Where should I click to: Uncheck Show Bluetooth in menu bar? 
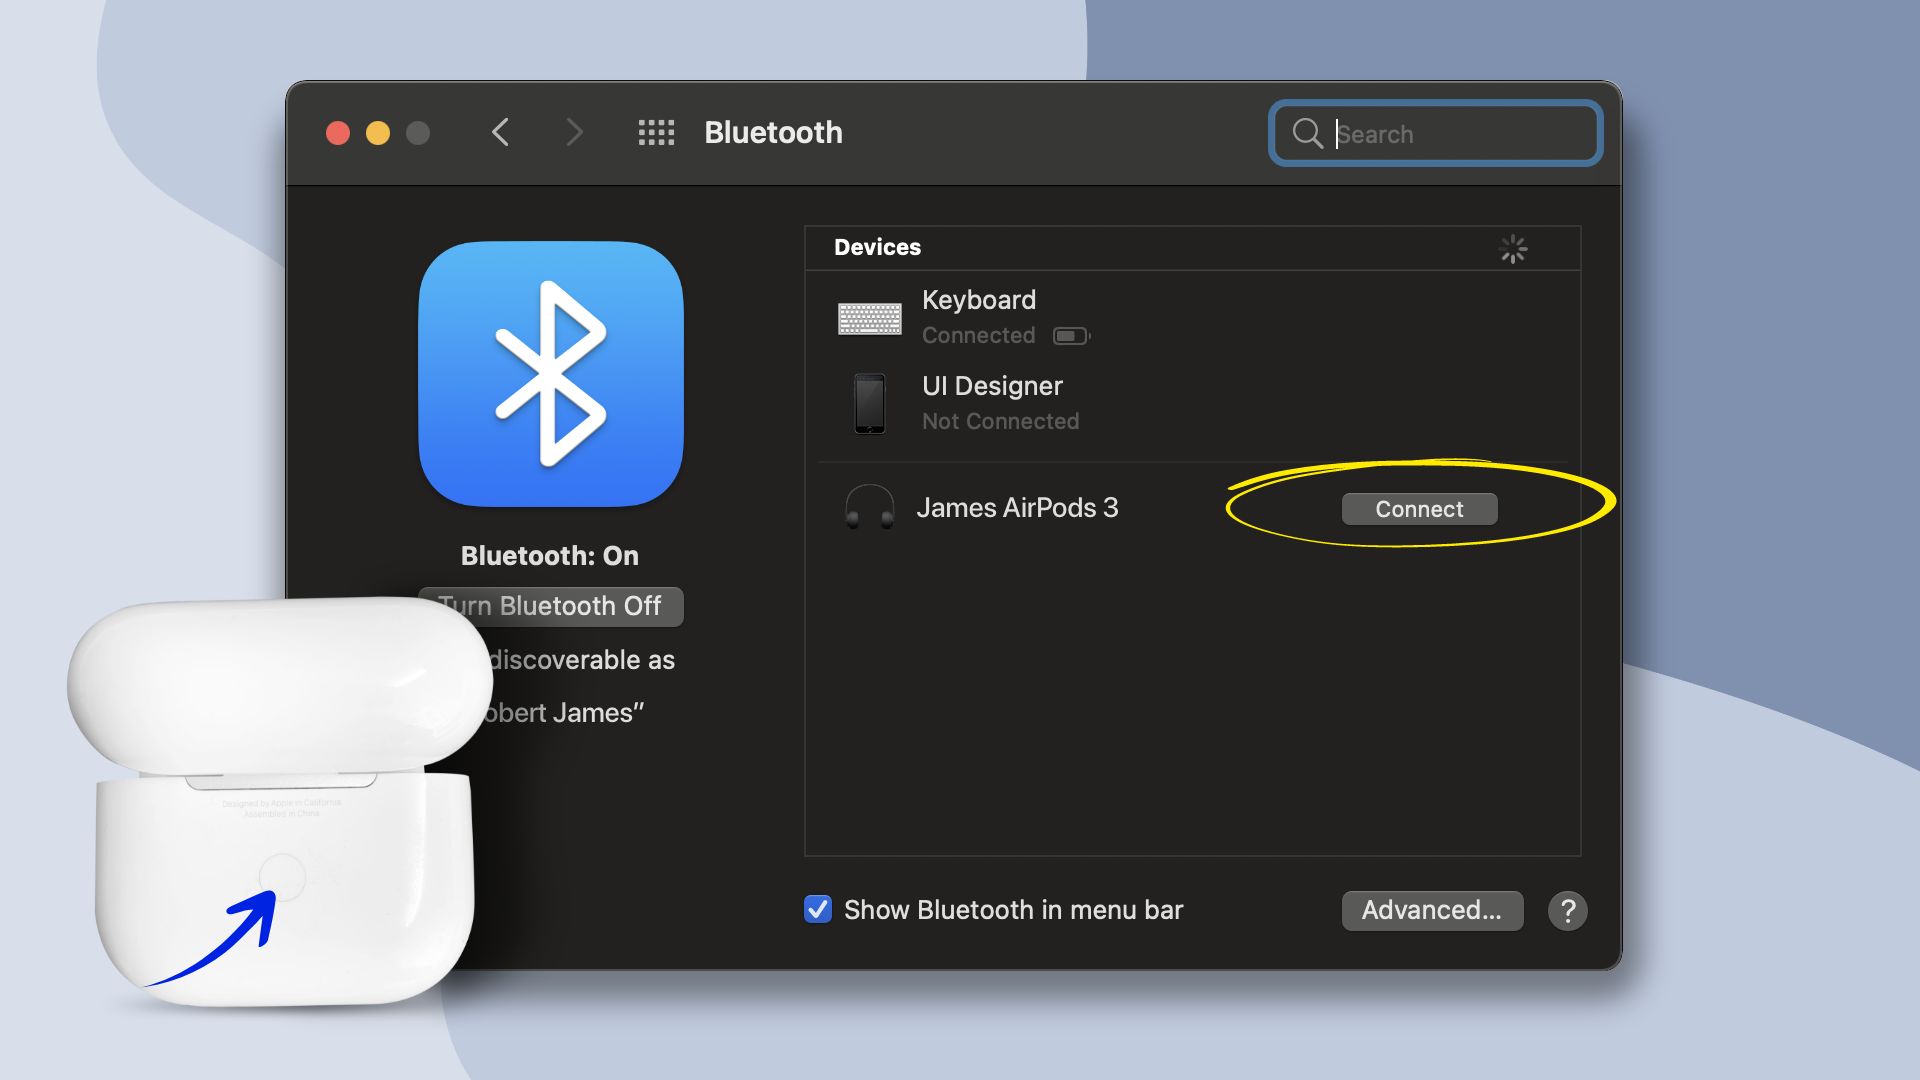(x=818, y=909)
